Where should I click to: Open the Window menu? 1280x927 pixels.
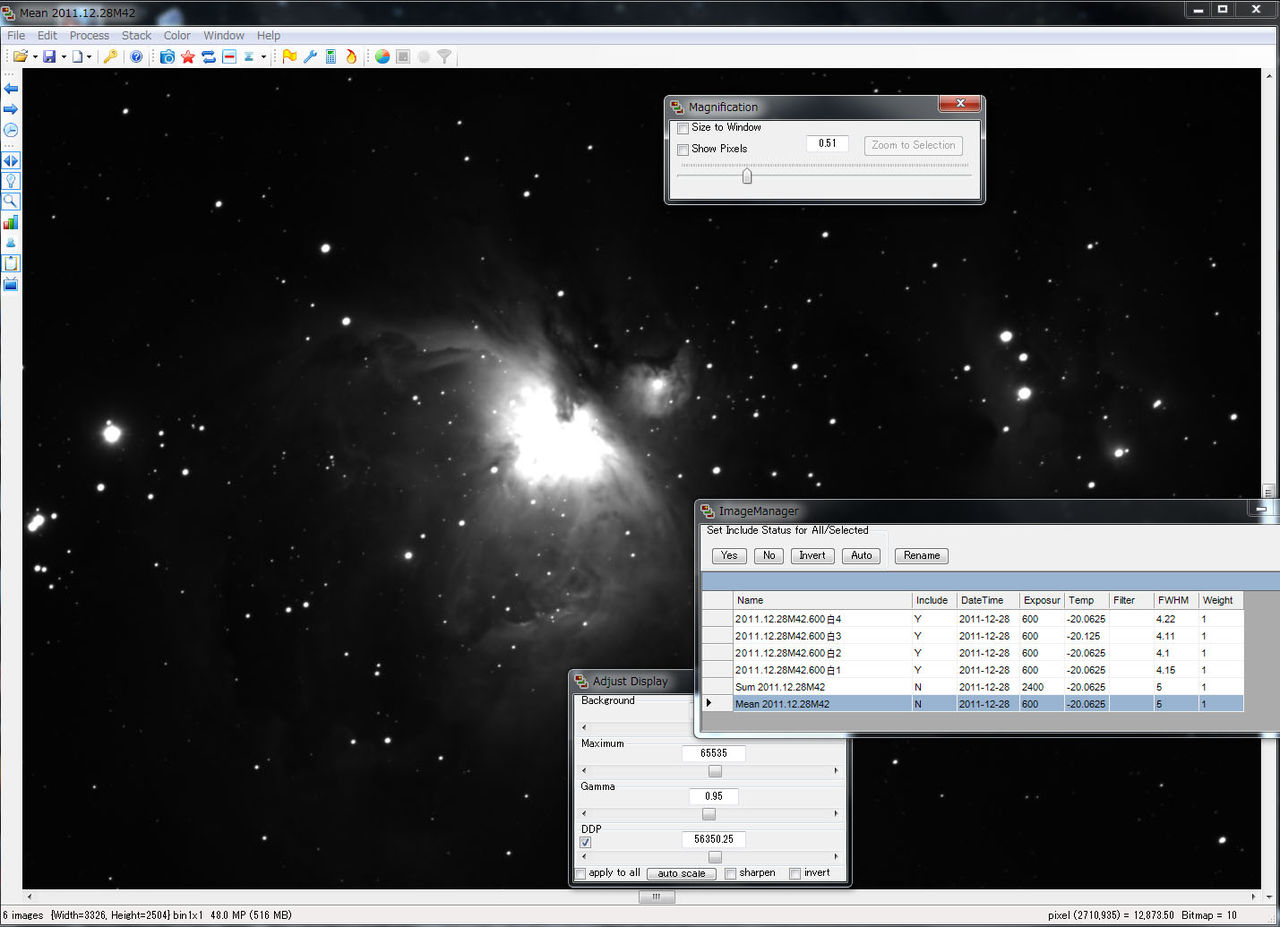pos(223,35)
